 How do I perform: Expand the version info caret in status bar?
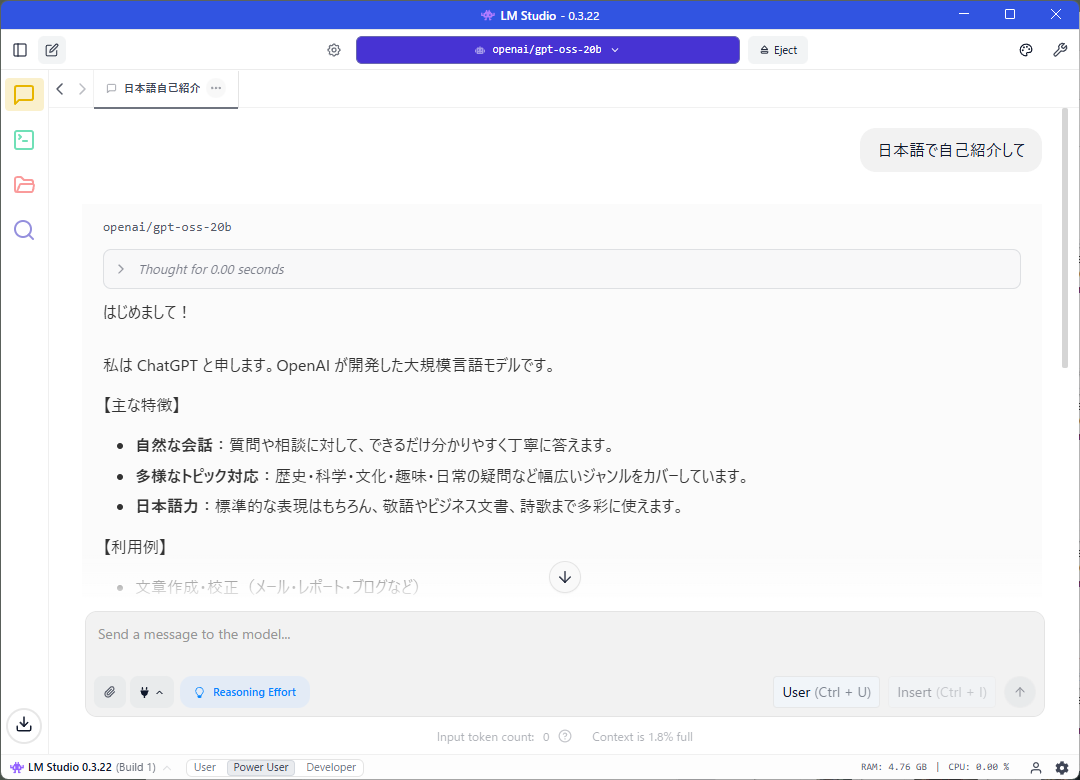click(167, 767)
